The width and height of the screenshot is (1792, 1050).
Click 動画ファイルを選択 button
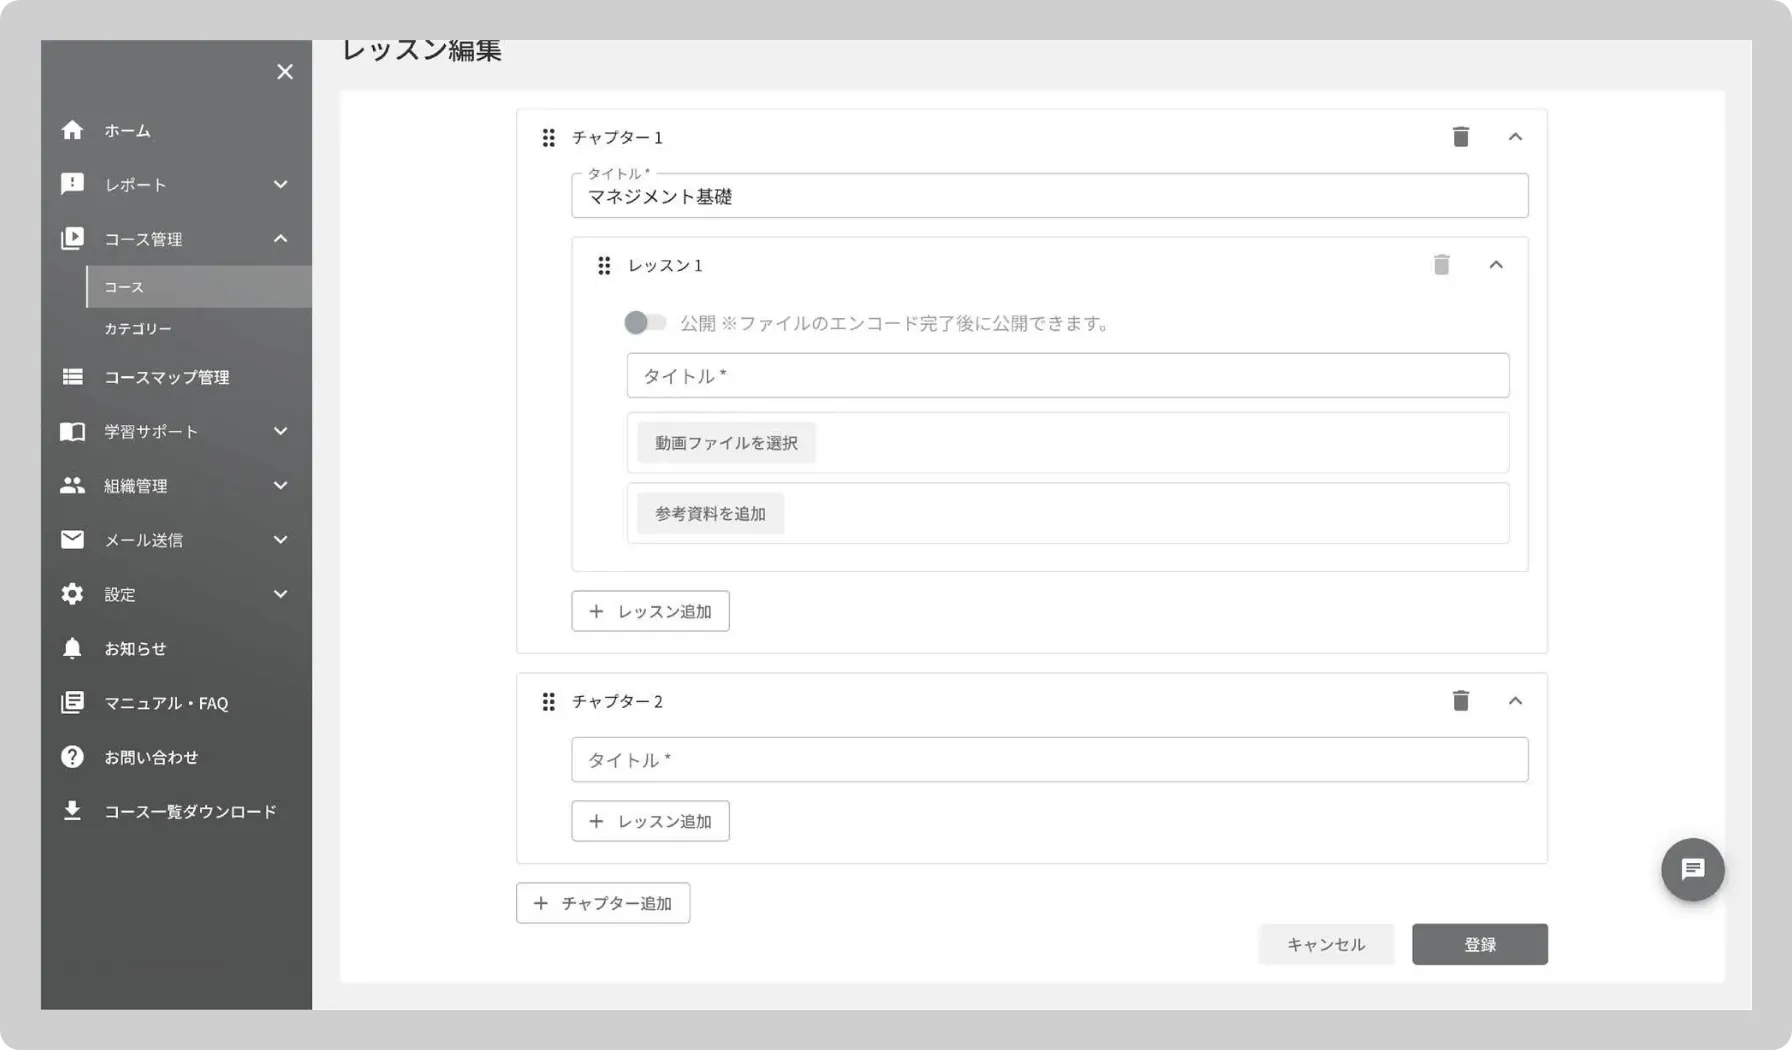(726, 443)
